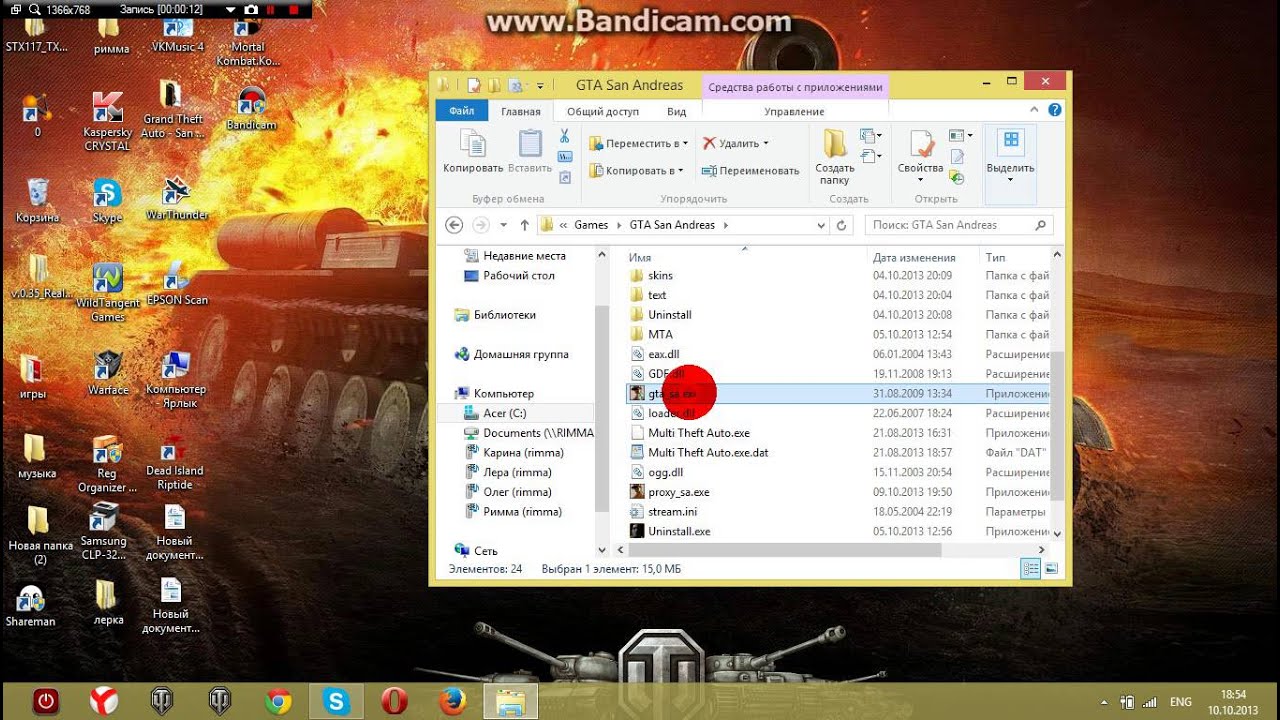Image resolution: width=1280 pixels, height=720 pixels.
Task: Switch to the Вид tab
Action: coord(677,111)
